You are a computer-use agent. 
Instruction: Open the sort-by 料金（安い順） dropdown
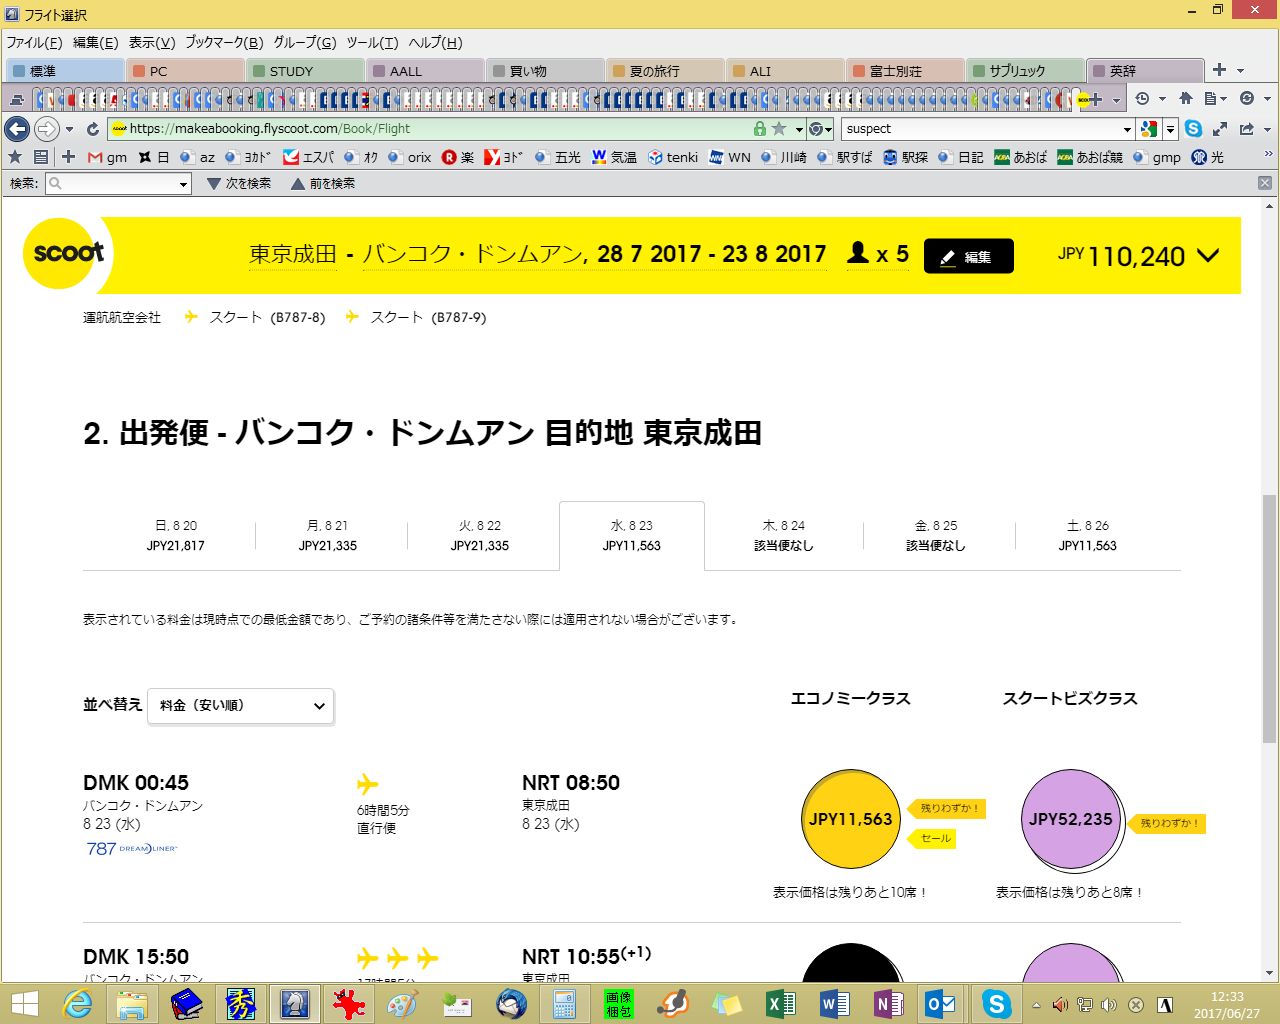[x=240, y=705]
